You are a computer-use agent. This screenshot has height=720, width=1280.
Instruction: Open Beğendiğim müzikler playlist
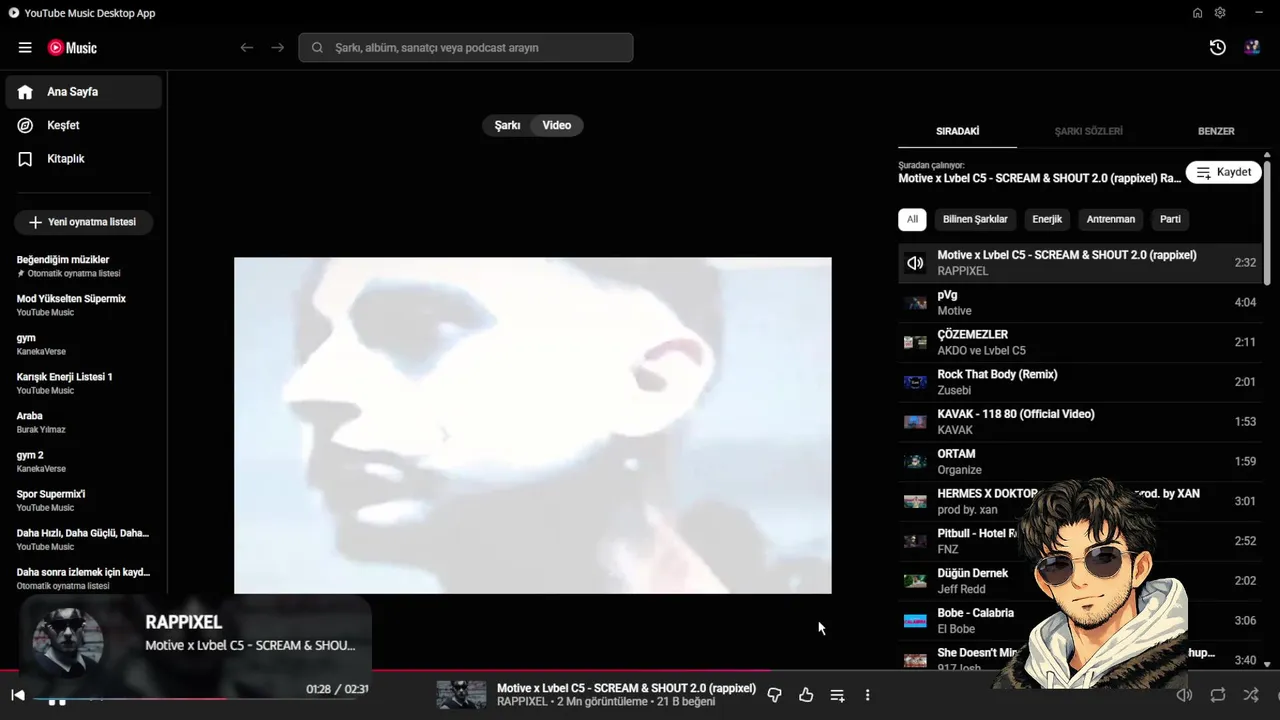[84, 266]
